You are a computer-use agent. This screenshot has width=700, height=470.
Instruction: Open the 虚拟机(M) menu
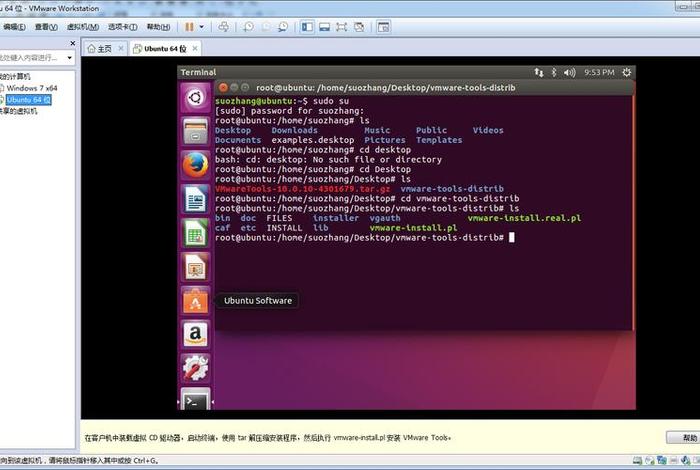[x=83, y=27]
